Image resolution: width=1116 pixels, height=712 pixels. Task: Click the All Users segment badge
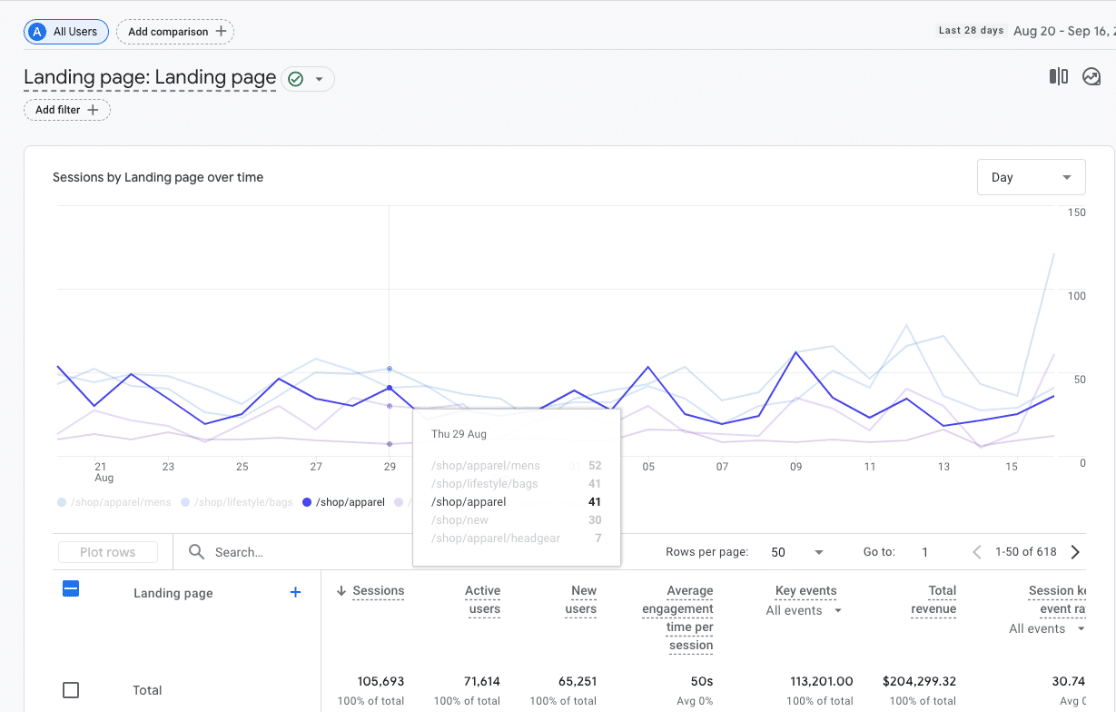66,32
